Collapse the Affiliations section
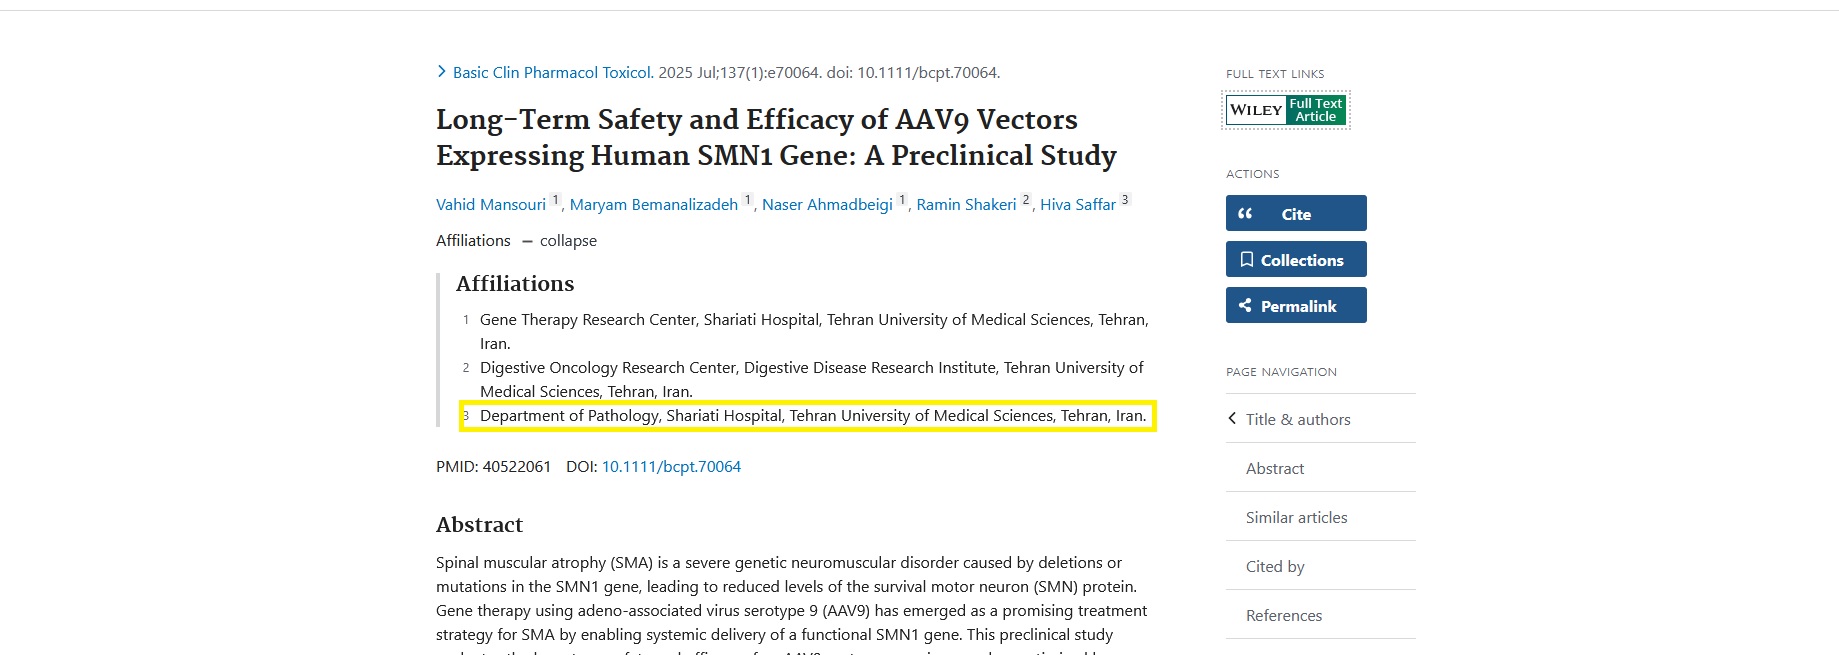Screen dimensions: 1839x655 559,241
